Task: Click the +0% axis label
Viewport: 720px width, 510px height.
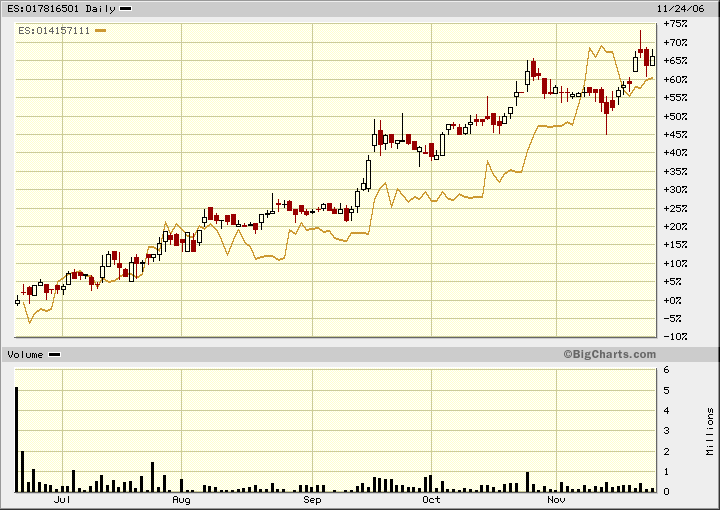Action: (x=675, y=300)
